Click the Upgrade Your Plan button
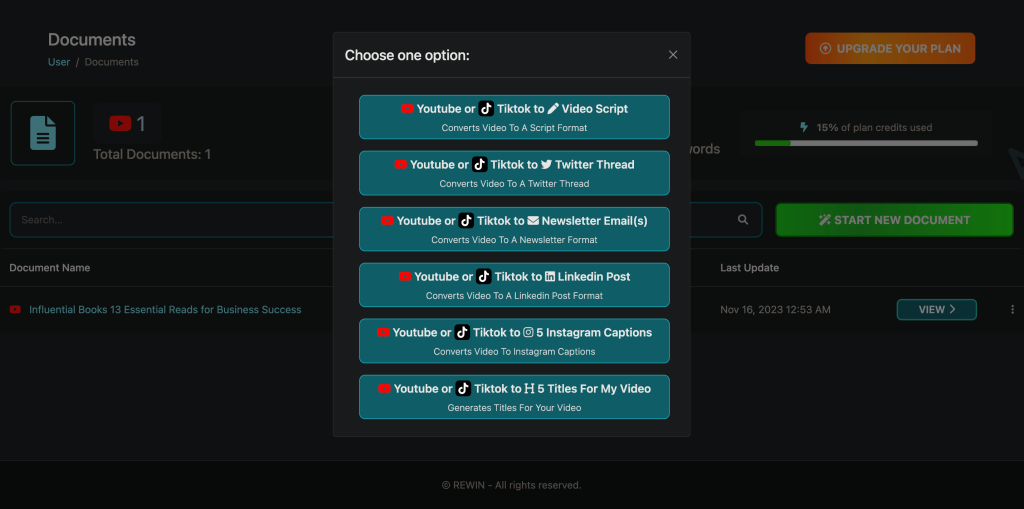 889,48
